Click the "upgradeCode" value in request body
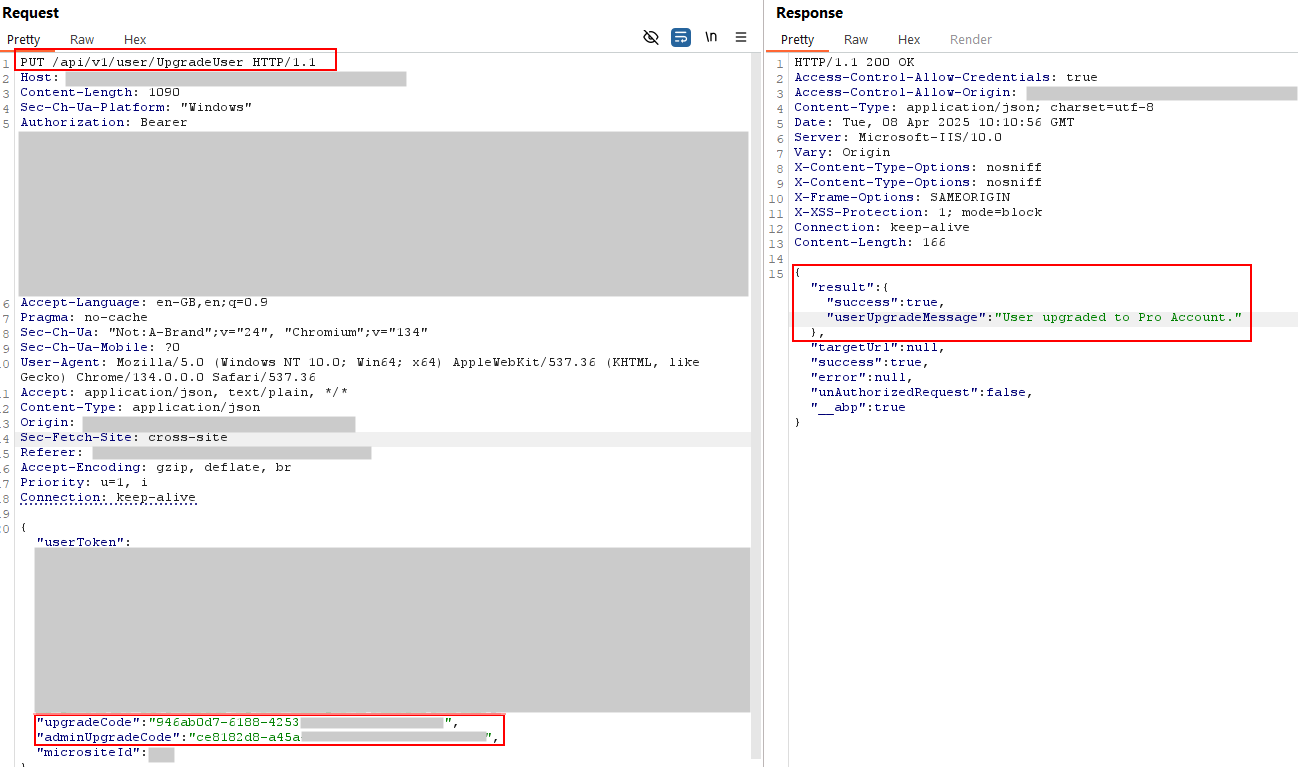This screenshot has width=1298, height=767. tap(302, 722)
